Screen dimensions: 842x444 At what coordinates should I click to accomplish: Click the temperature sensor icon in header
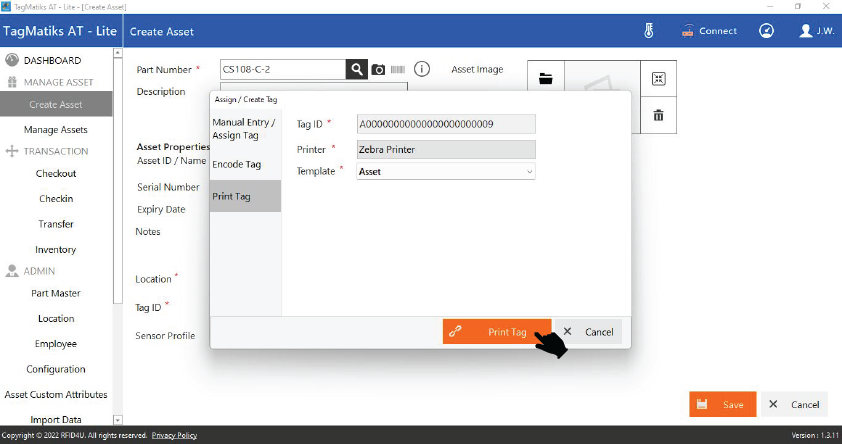pos(648,31)
